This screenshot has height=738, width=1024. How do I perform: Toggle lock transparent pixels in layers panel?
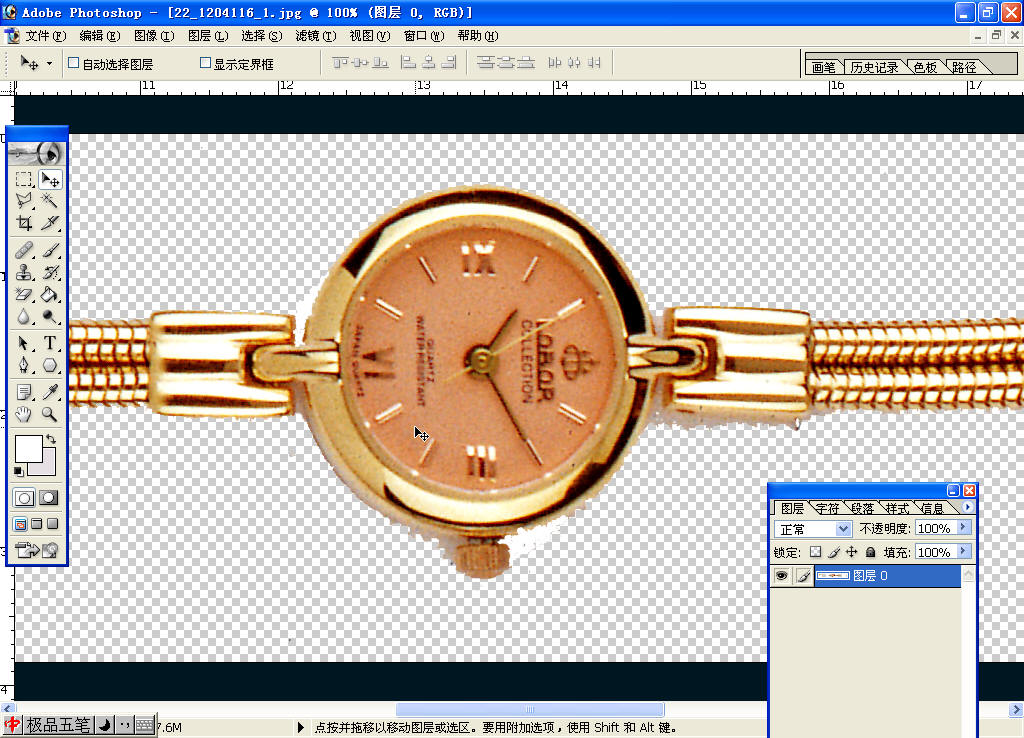[815, 552]
